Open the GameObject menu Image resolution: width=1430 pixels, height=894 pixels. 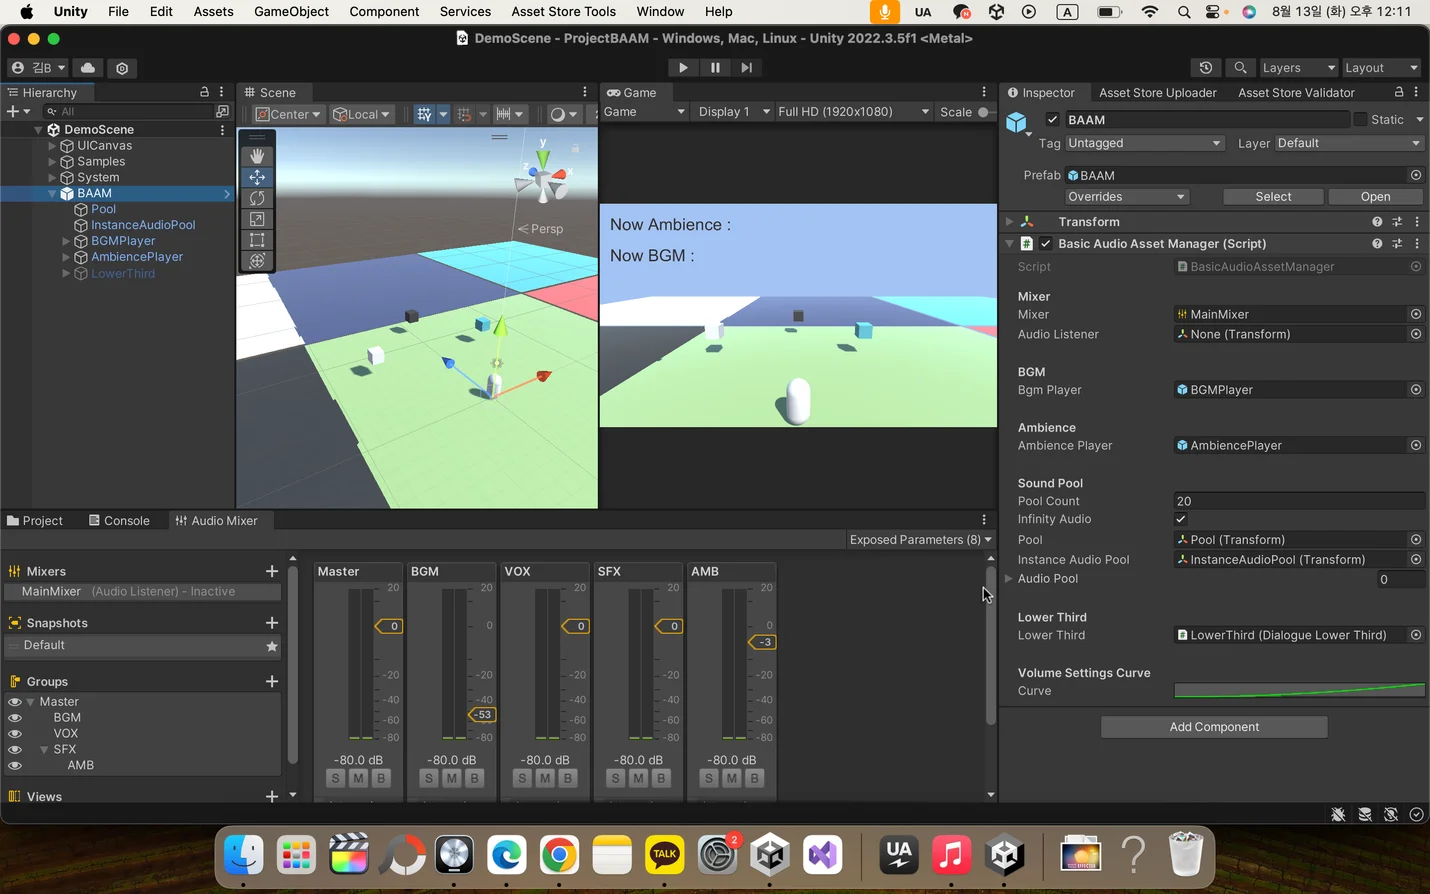click(291, 11)
